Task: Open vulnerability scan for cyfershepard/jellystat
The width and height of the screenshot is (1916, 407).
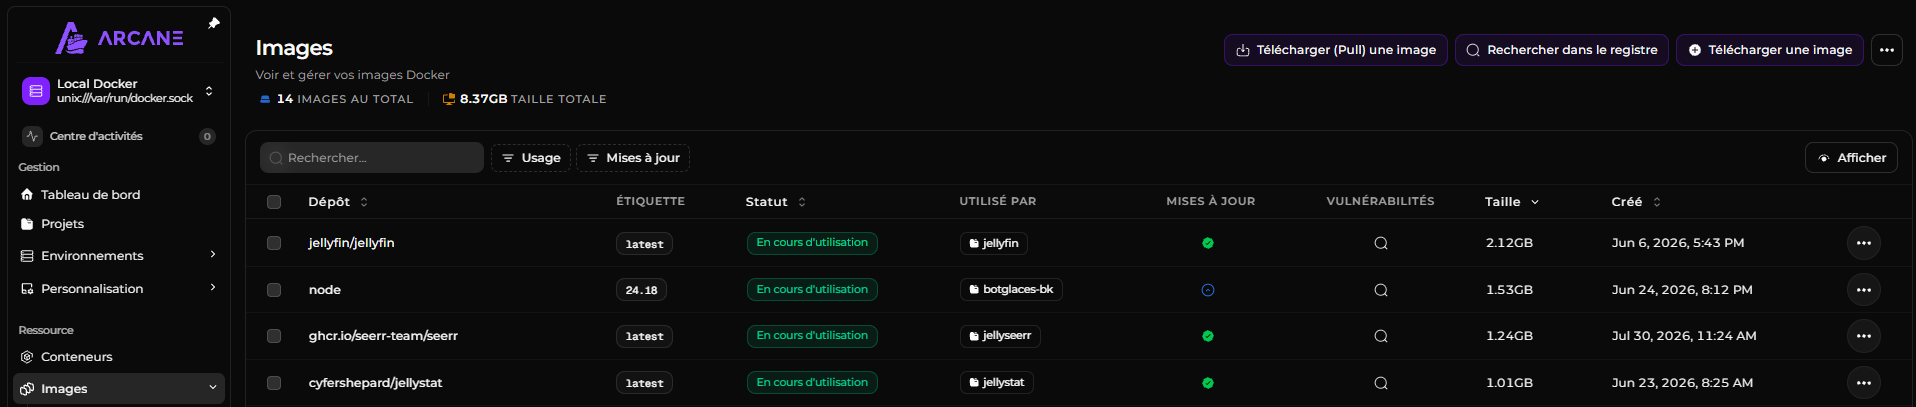Action: click(x=1380, y=383)
